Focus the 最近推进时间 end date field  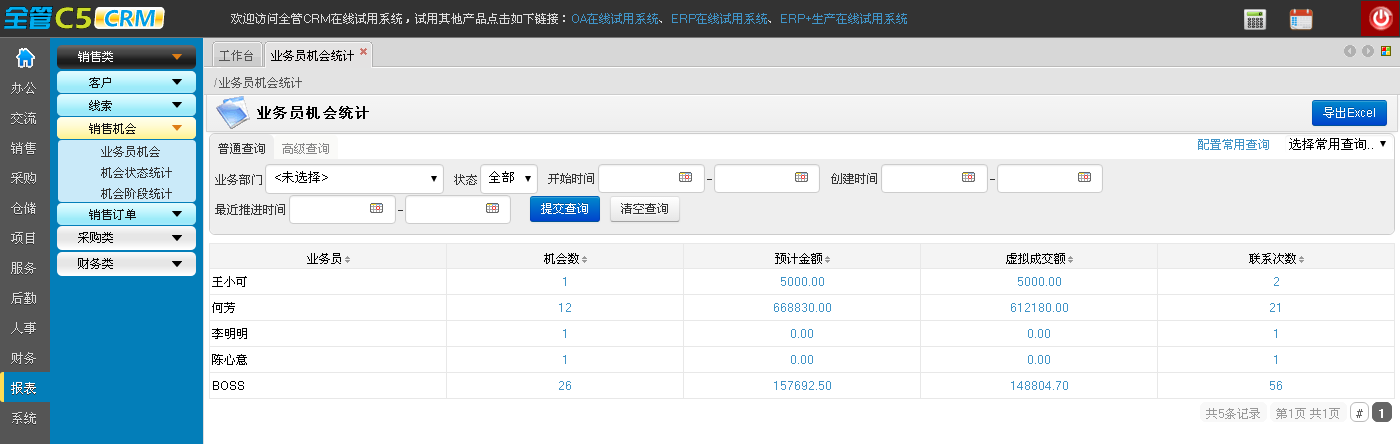[458, 209]
